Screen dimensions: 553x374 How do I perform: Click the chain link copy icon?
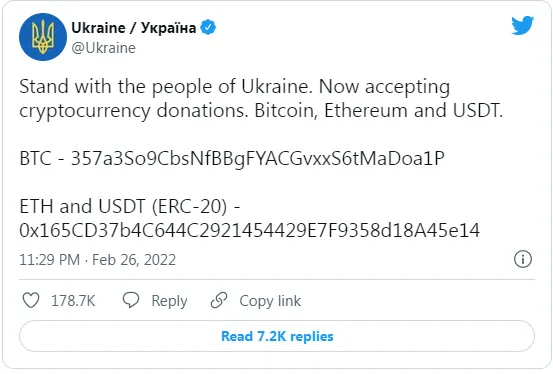(x=219, y=300)
